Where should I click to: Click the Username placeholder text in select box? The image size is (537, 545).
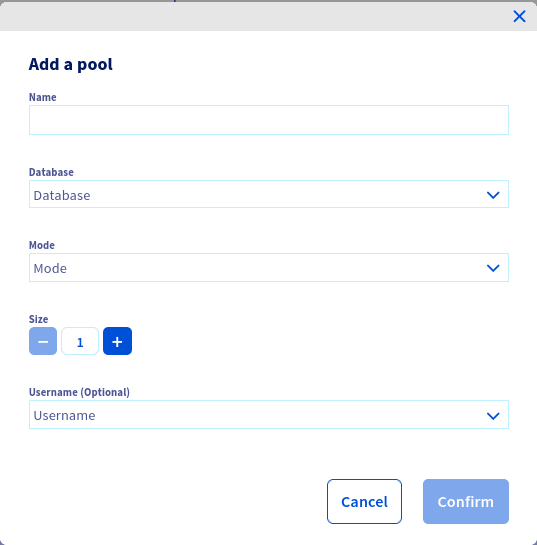pos(64,415)
